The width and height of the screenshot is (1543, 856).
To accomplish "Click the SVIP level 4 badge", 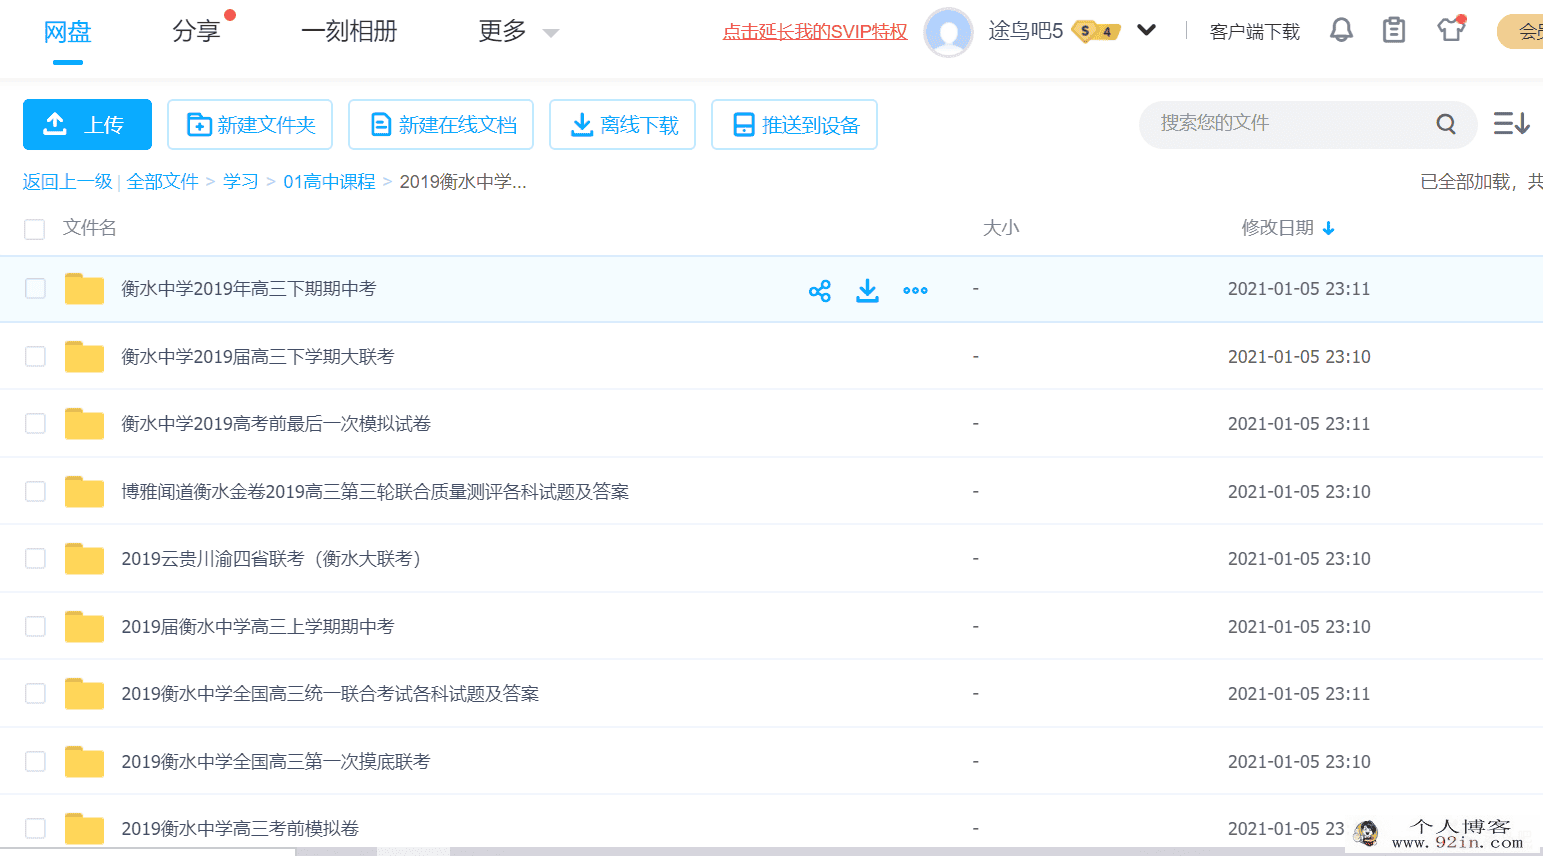I will pos(1096,31).
